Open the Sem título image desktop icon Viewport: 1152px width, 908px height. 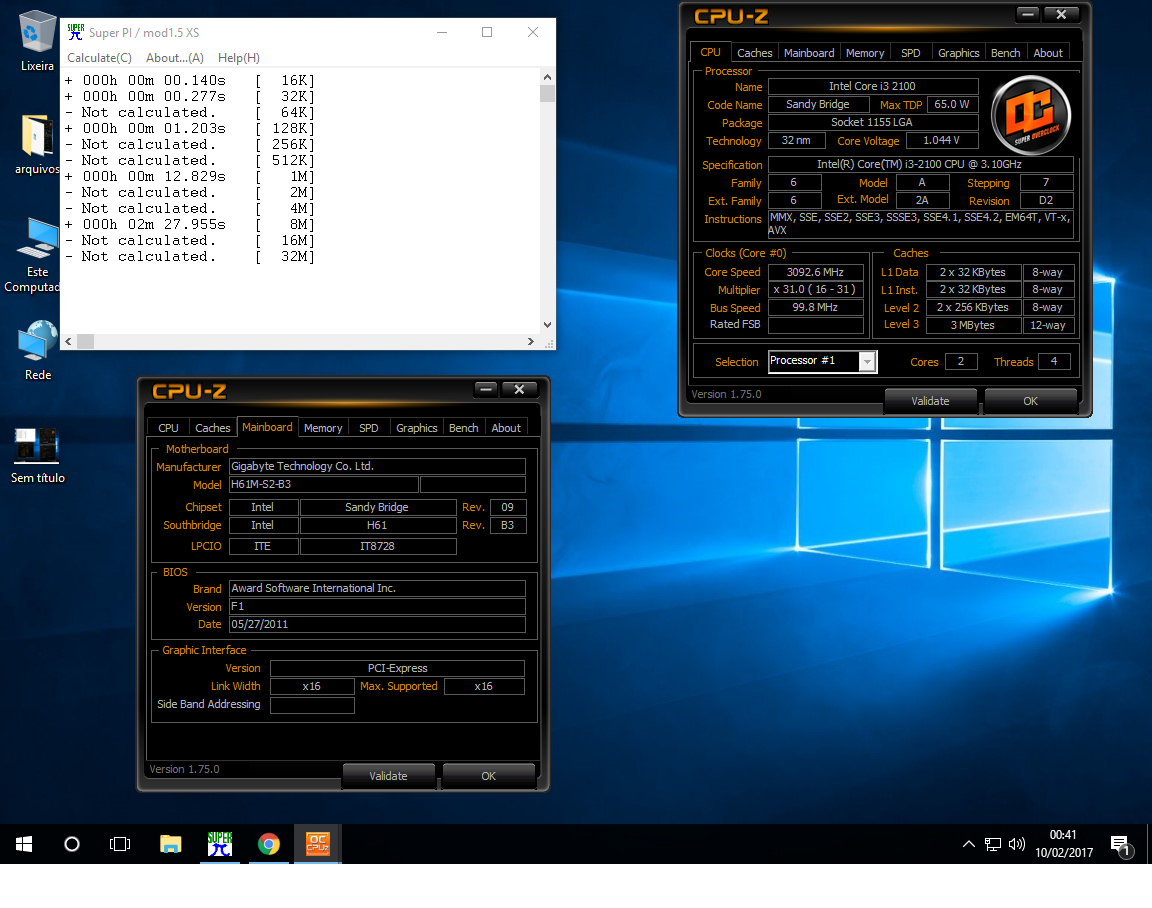pos(37,455)
